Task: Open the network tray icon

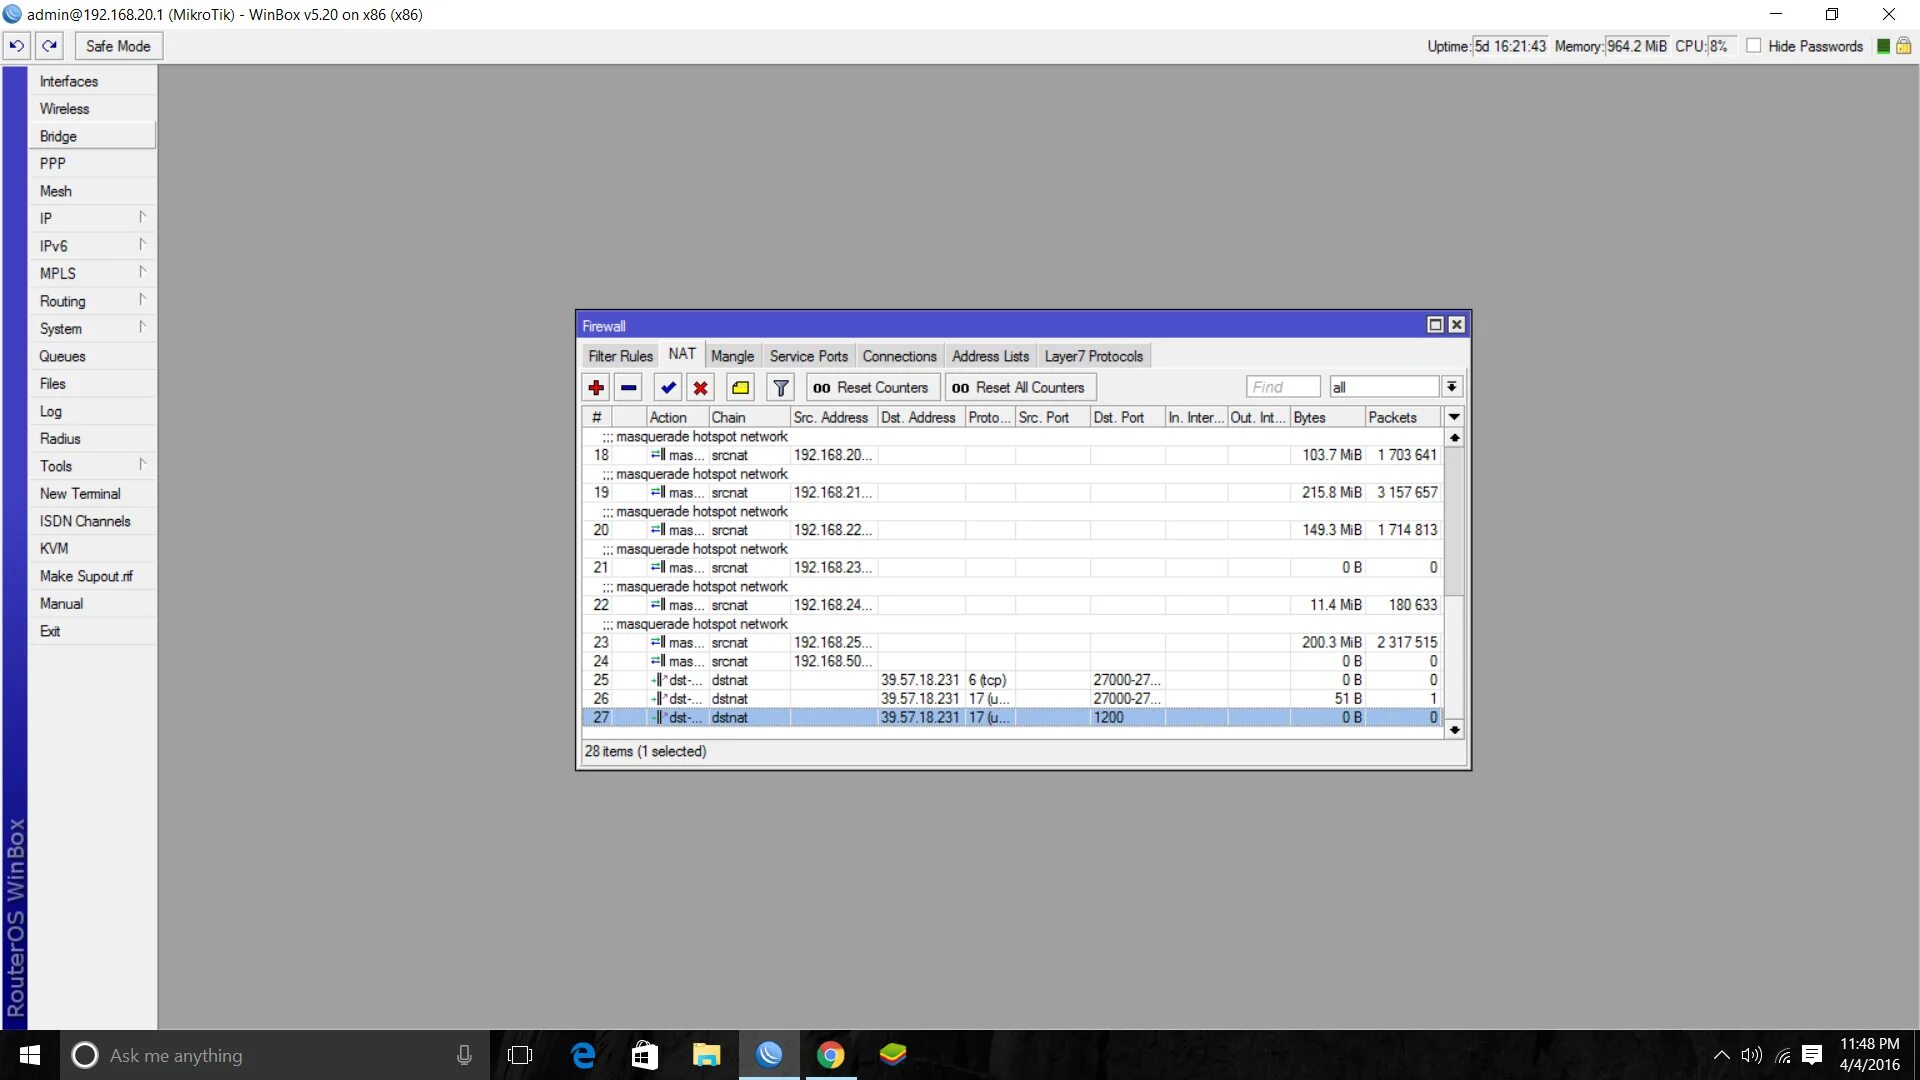Action: tap(1783, 1055)
